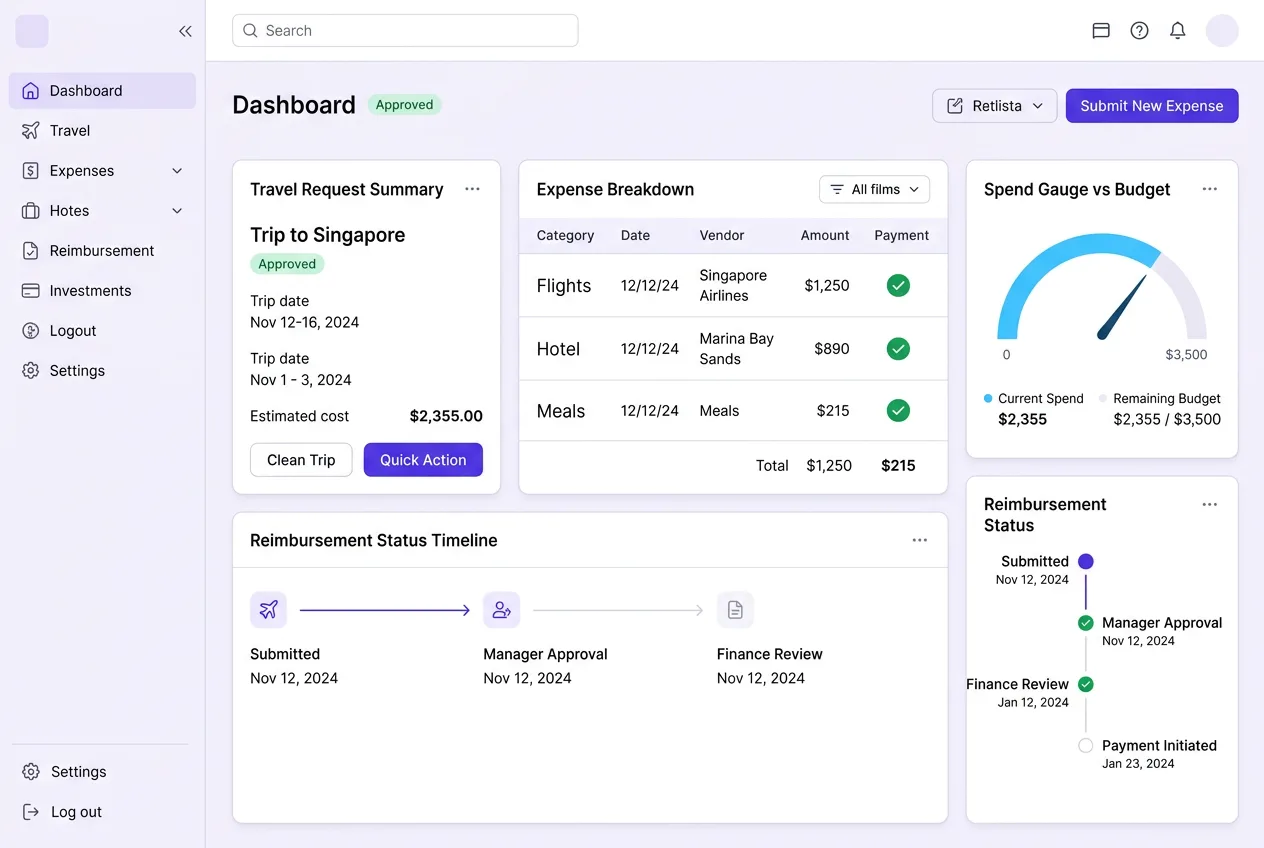Open the All films filter dropdown

coord(875,189)
